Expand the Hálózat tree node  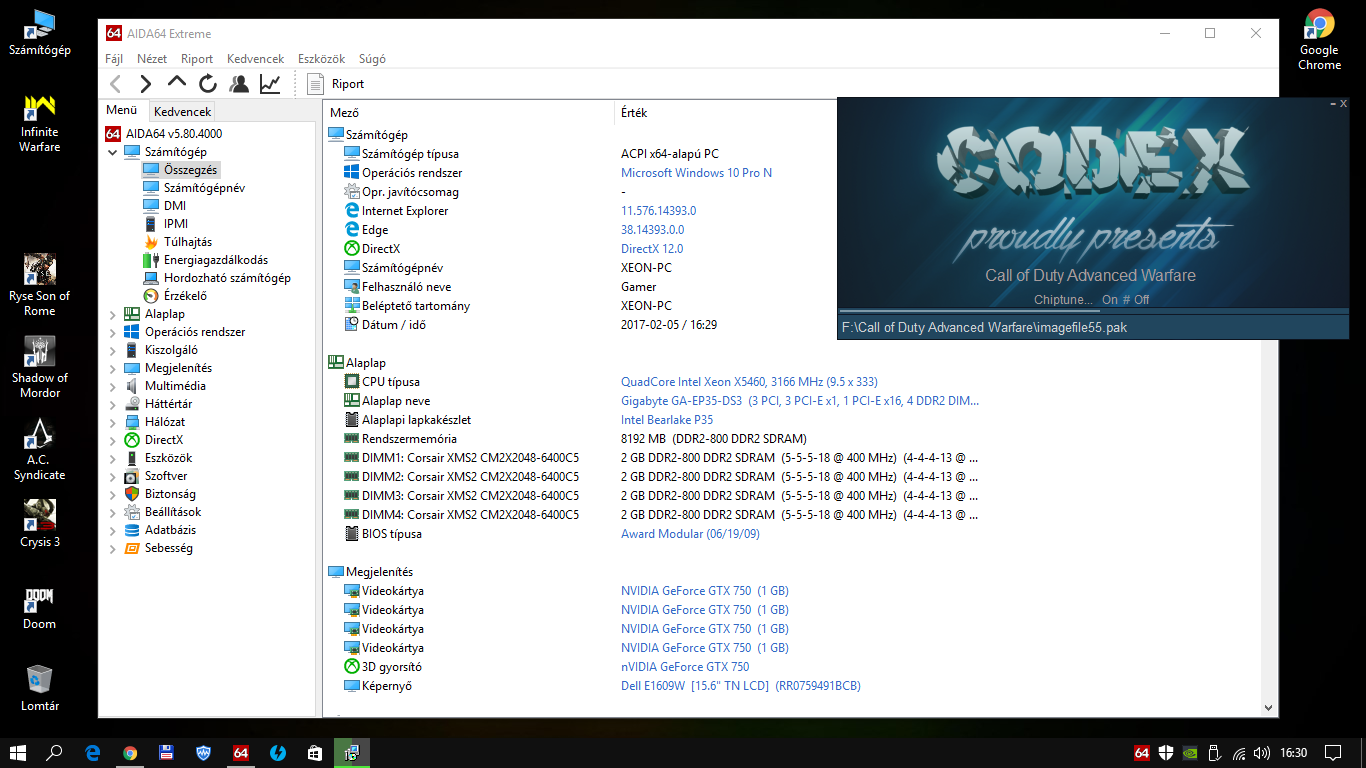pyautogui.click(x=112, y=422)
